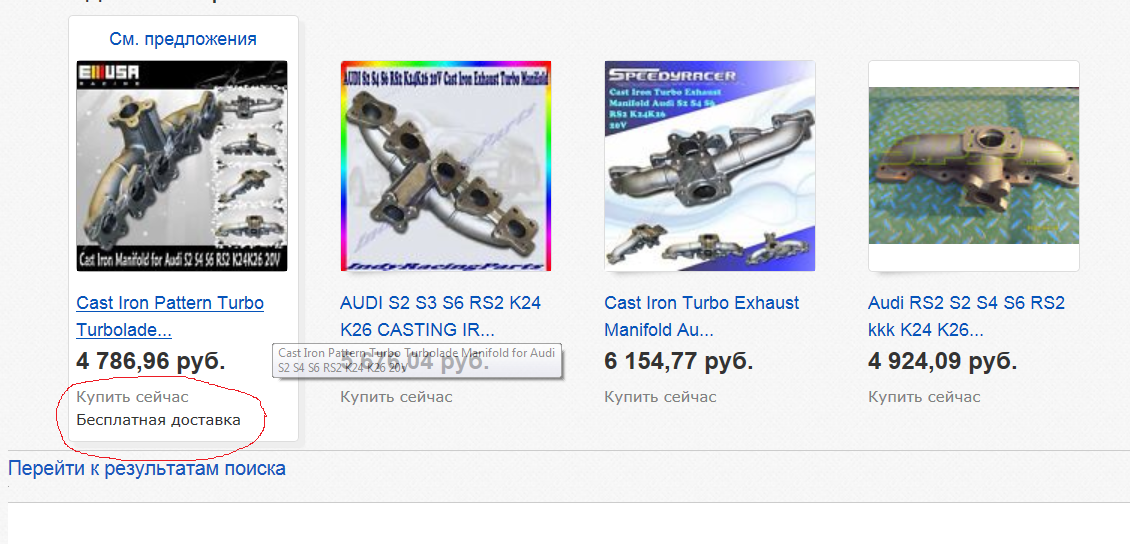Image resolution: width=1130 pixels, height=544 pixels.
Task: Open 'Cast Iron Turbo Exhaust Manifold Au...' listing
Action: click(x=702, y=317)
